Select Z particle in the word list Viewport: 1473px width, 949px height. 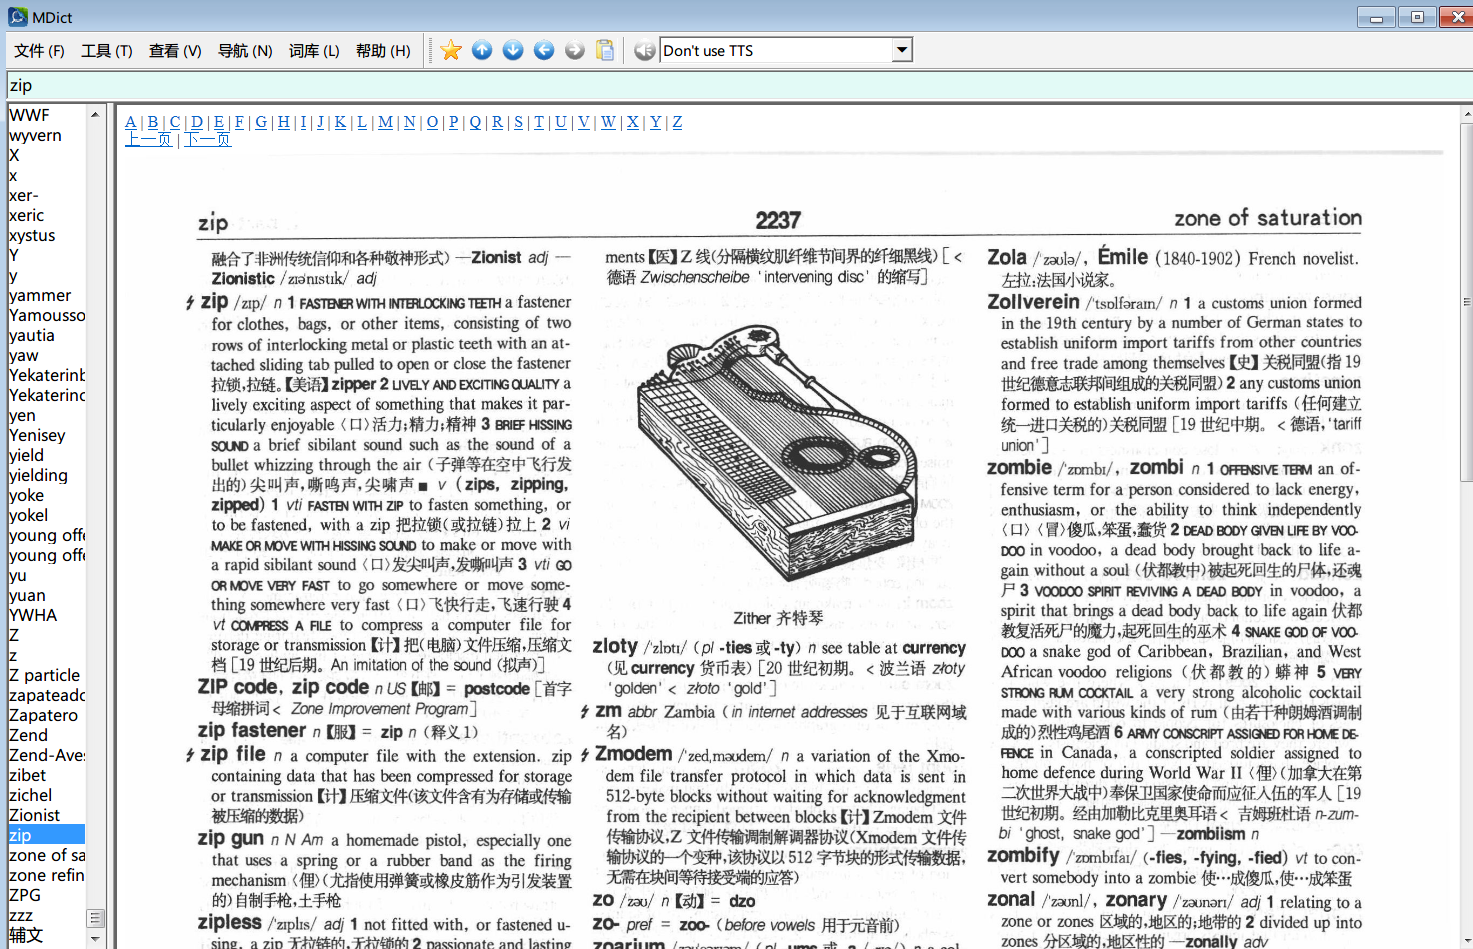[46, 675]
